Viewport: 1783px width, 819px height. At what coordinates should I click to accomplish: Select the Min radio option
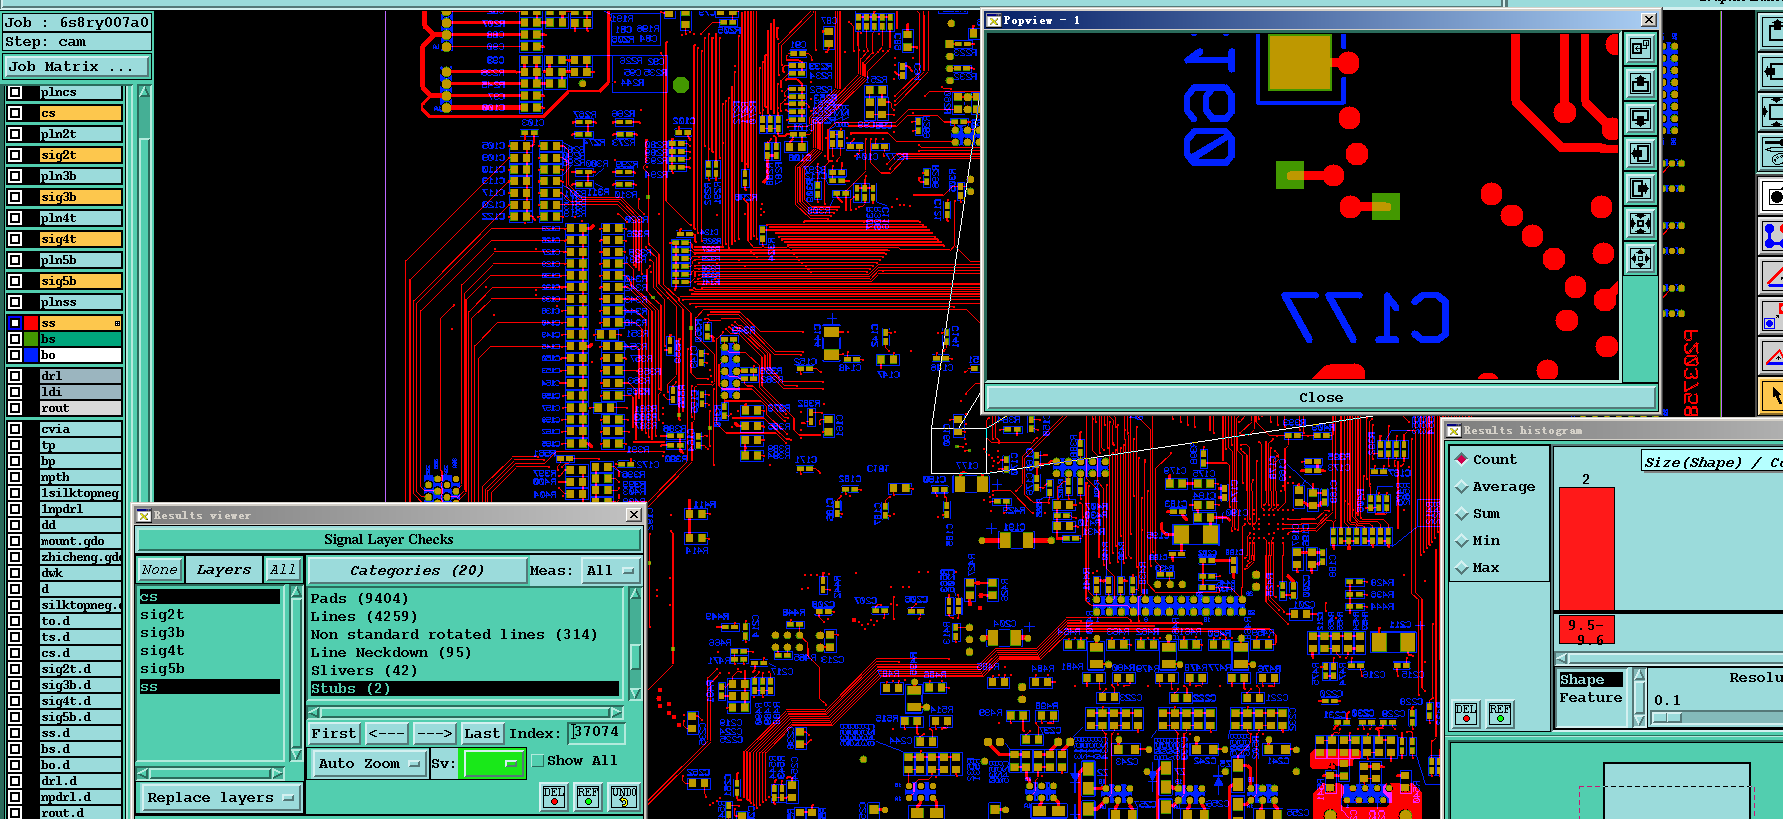[1462, 540]
